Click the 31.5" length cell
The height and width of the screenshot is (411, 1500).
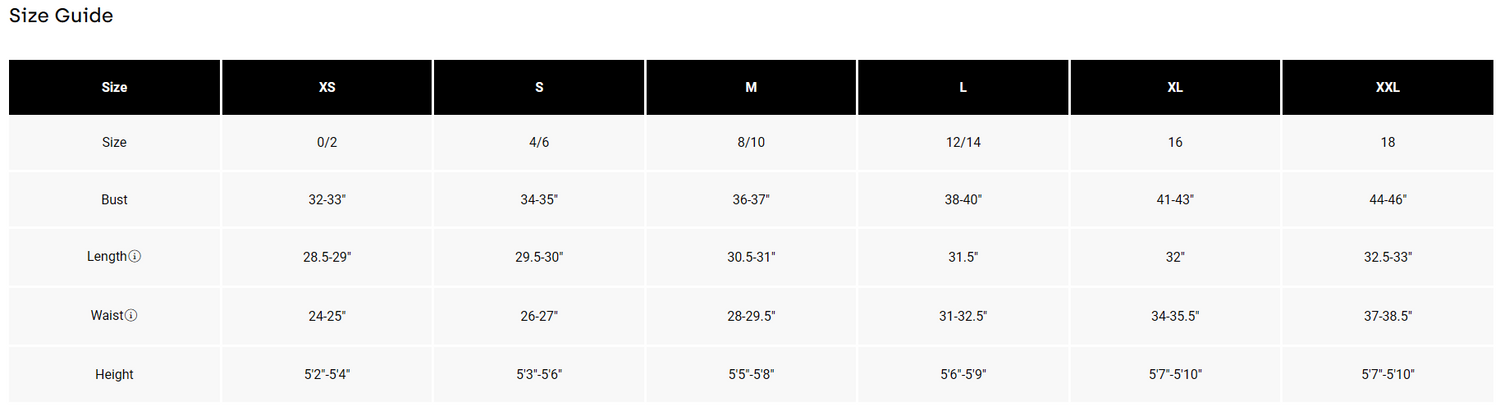[x=963, y=257]
